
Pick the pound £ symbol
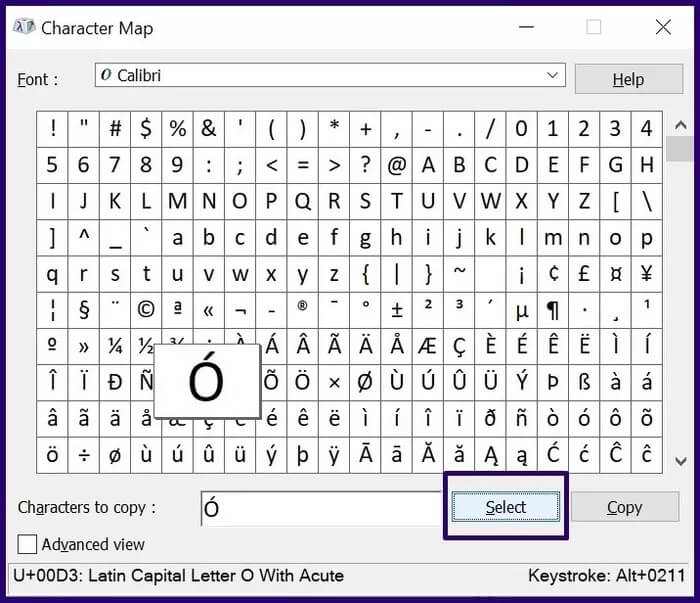pyautogui.click(x=584, y=274)
